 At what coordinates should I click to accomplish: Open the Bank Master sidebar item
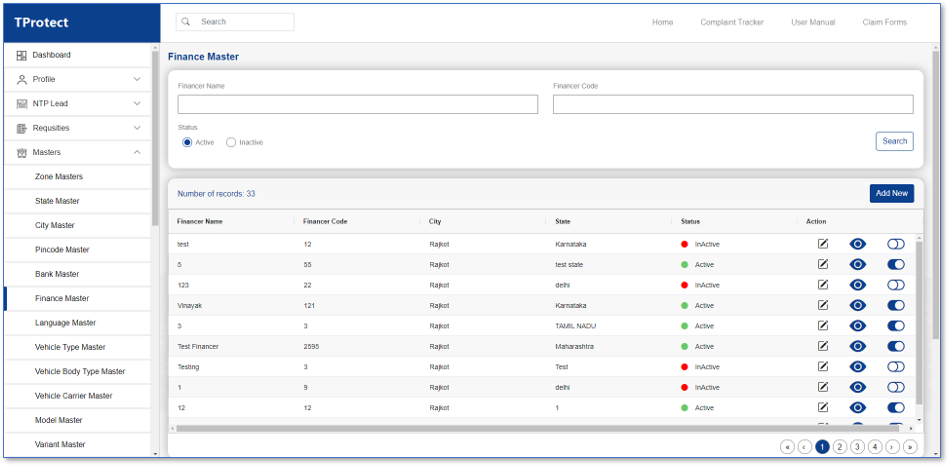coord(57,274)
